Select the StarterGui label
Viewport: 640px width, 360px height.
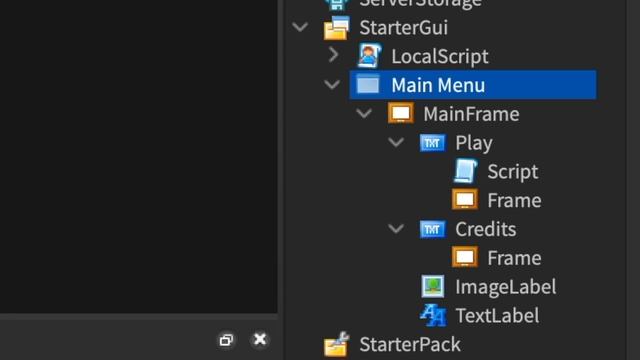pos(403,28)
